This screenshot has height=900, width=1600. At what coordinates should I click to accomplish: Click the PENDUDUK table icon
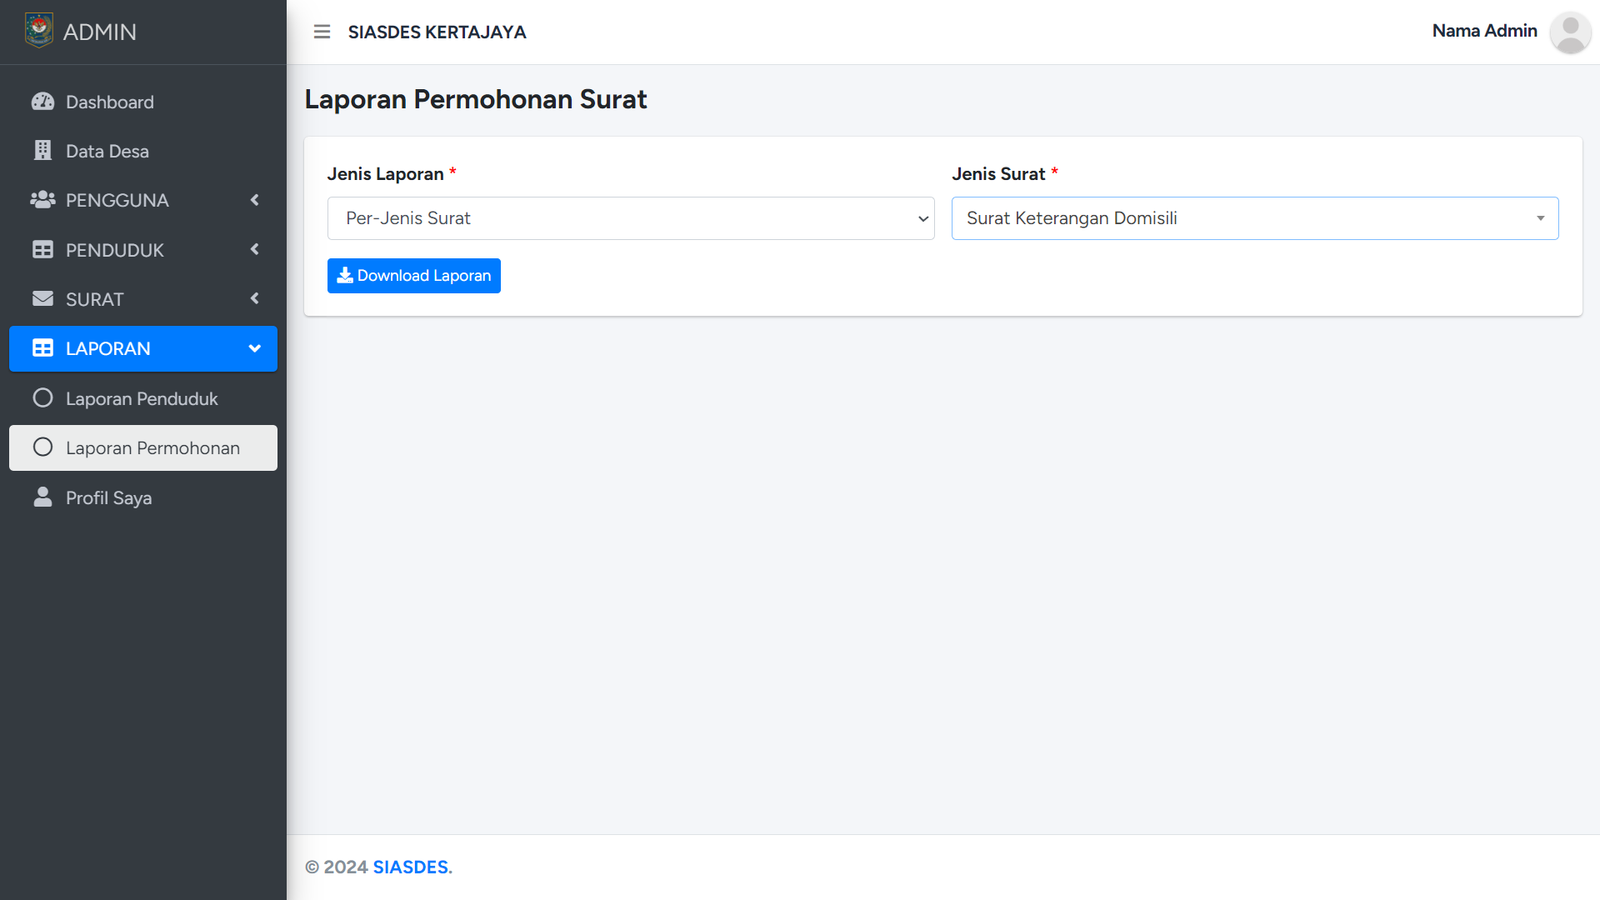[43, 250]
